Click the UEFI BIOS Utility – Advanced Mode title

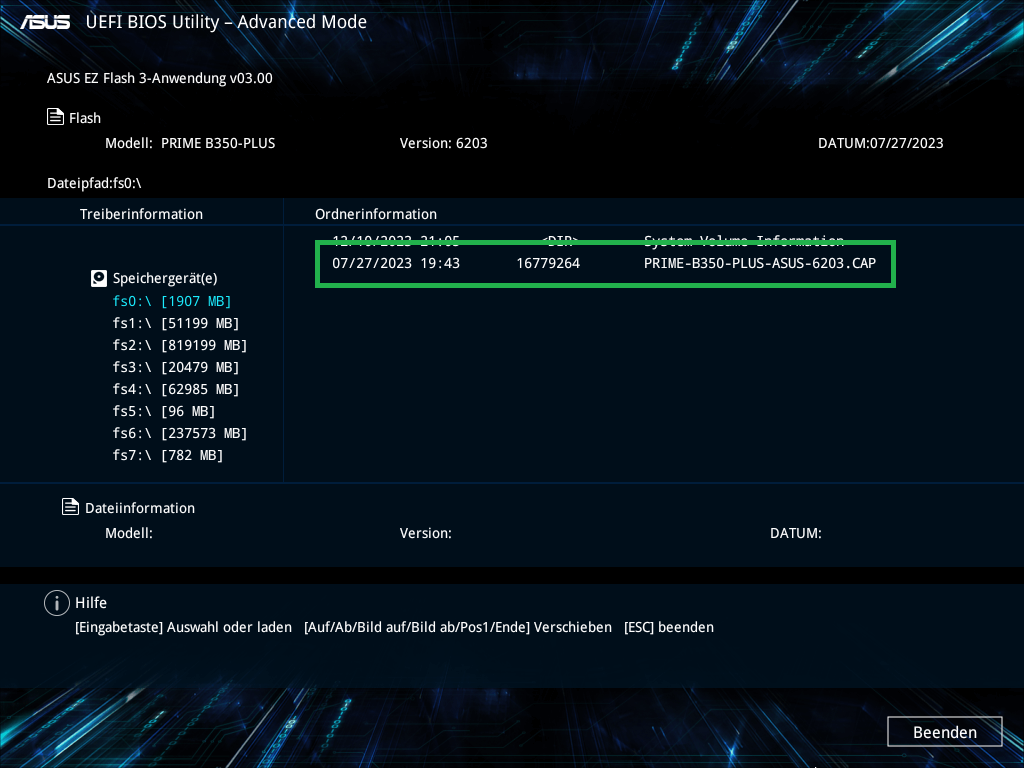226,22
